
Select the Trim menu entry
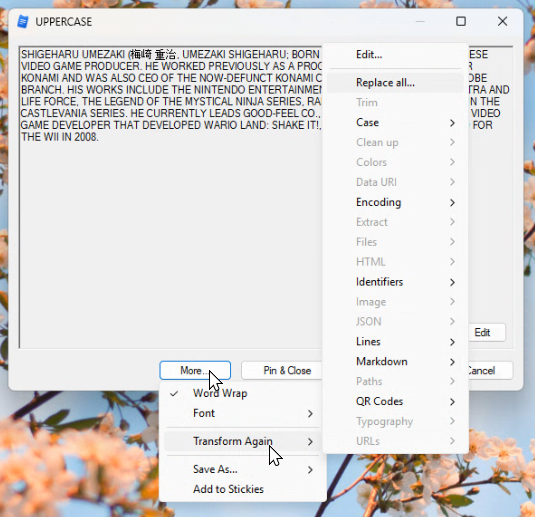point(395,102)
